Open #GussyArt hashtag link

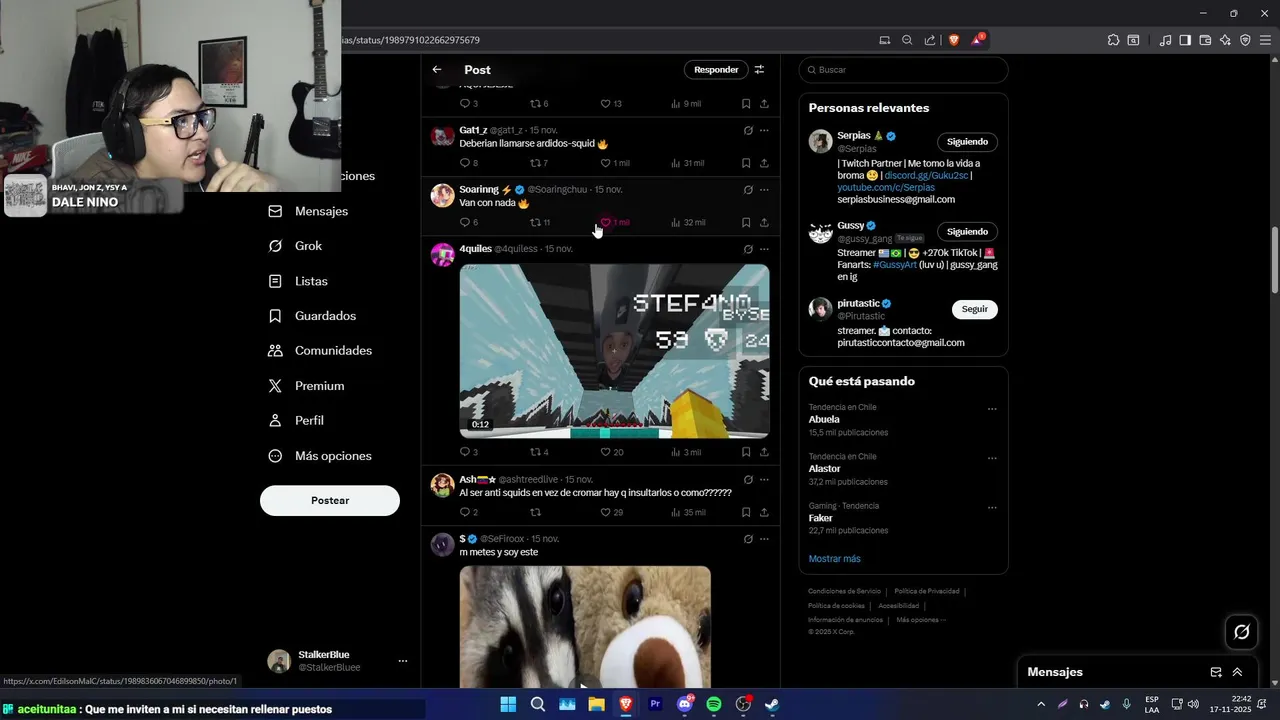click(895, 265)
